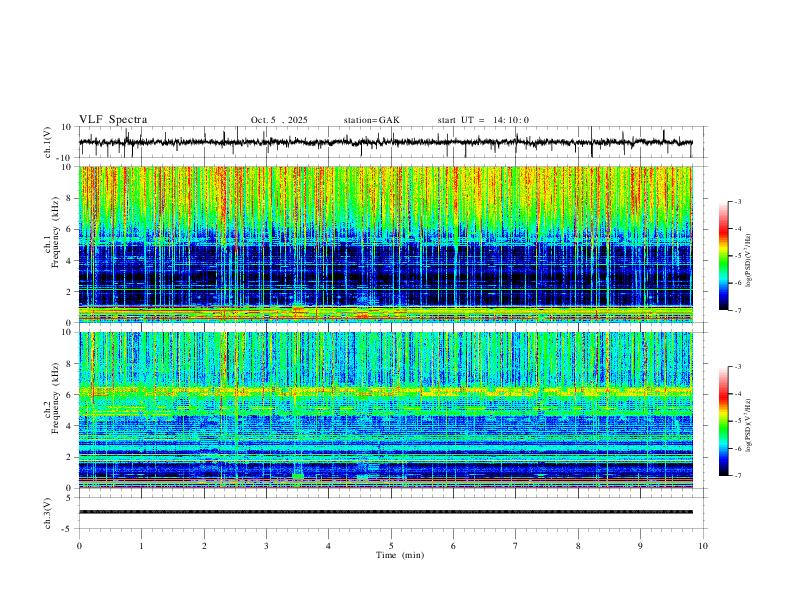
Task: Click the ch.3 black waveform band
Action: [x=386, y=512]
